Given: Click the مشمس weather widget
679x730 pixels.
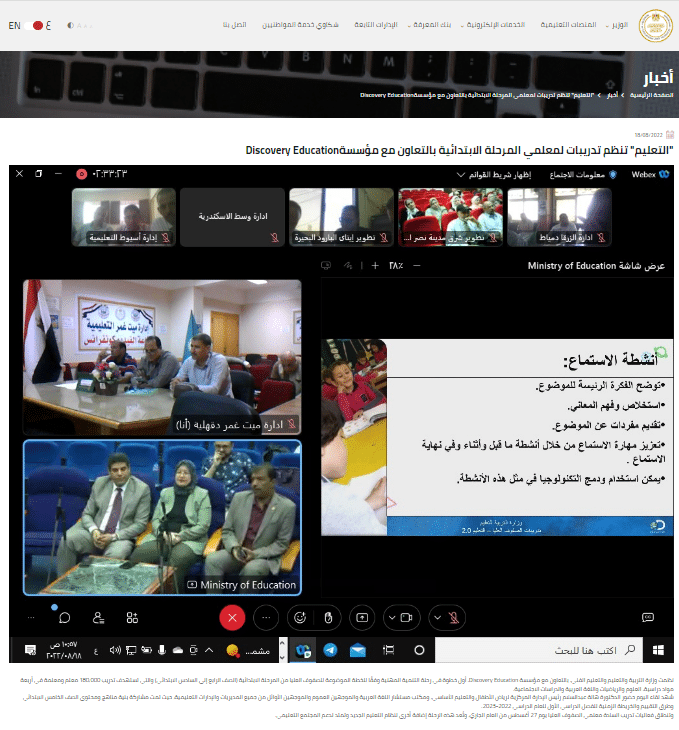Looking at the screenshot, I should [248, 650].
